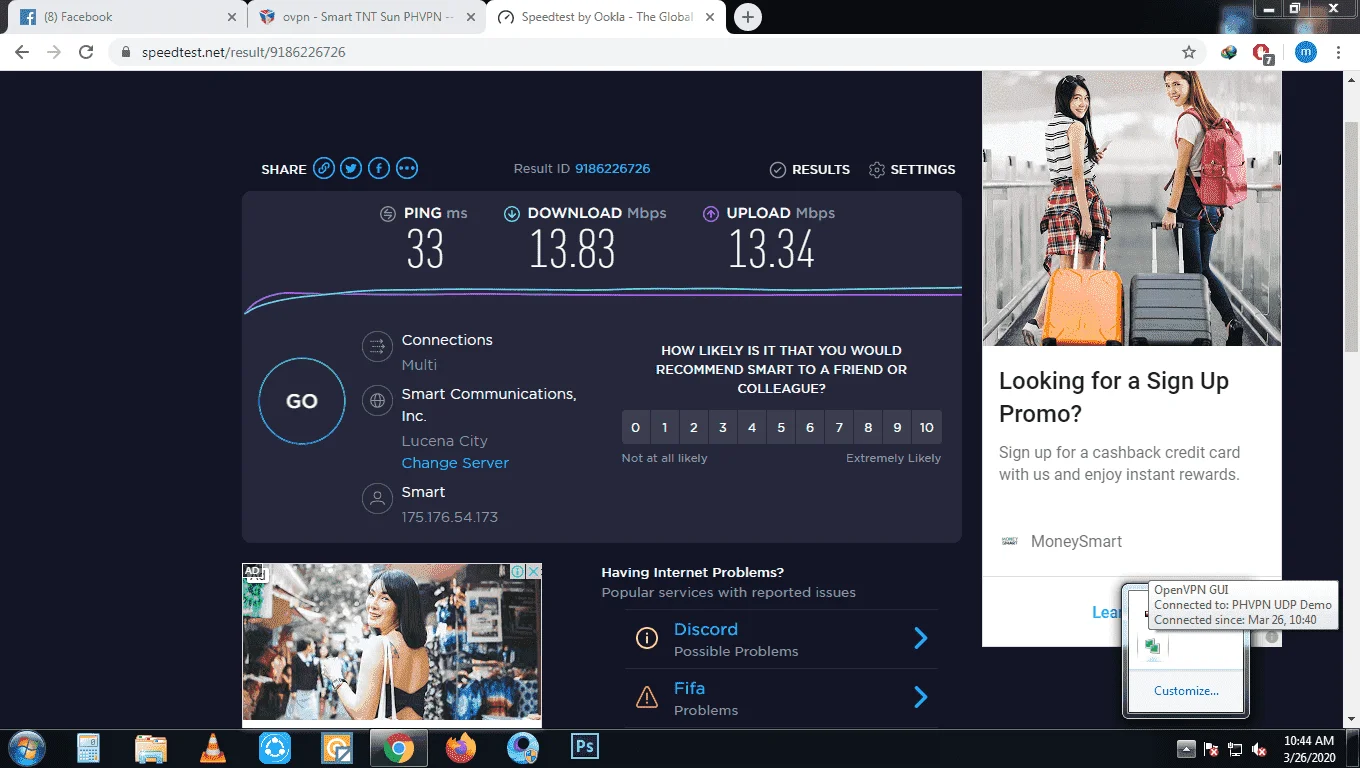Open Speedtest SETTINGS
1360x768 pixels.
(x=912, y=170)
